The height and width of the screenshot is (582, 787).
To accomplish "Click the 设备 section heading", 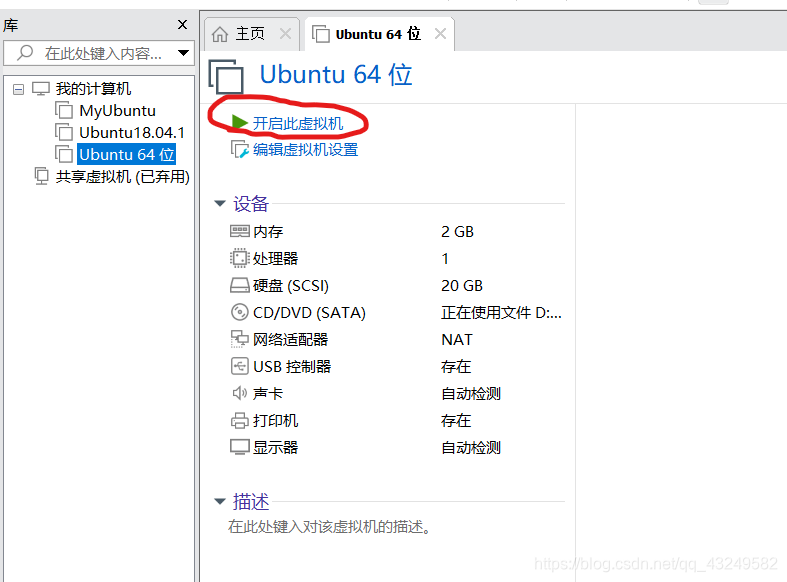I will pos(251,204).
